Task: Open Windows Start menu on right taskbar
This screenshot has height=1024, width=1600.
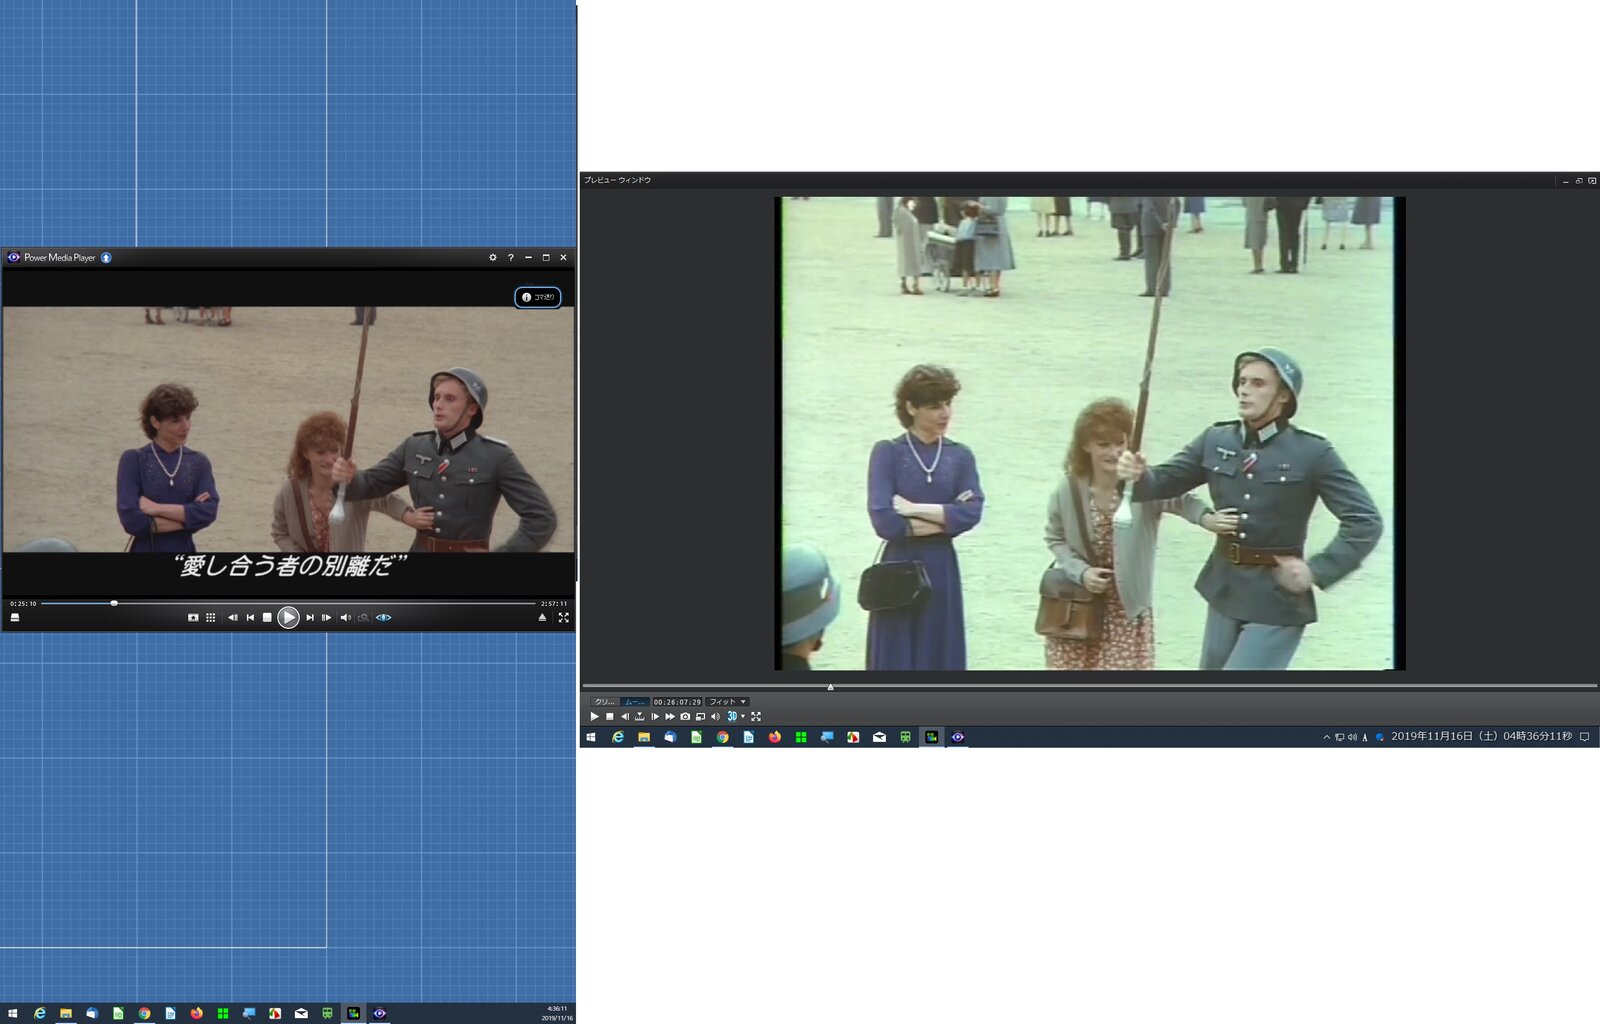Action: click(x=591, y=737)
